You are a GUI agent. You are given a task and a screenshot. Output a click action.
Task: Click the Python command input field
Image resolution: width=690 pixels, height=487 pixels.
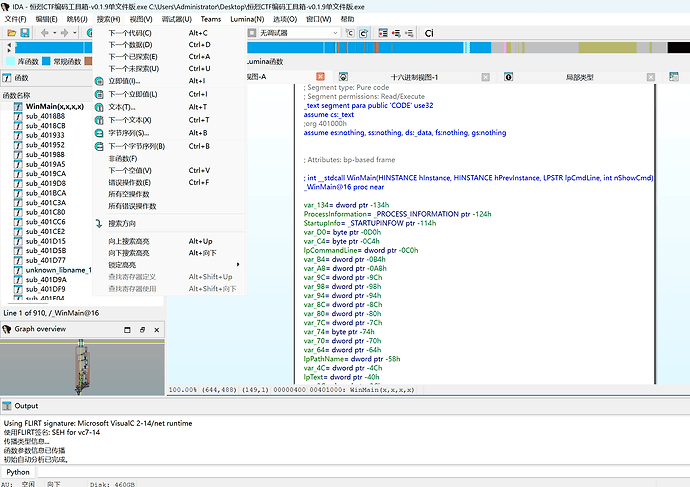[363, 472]
